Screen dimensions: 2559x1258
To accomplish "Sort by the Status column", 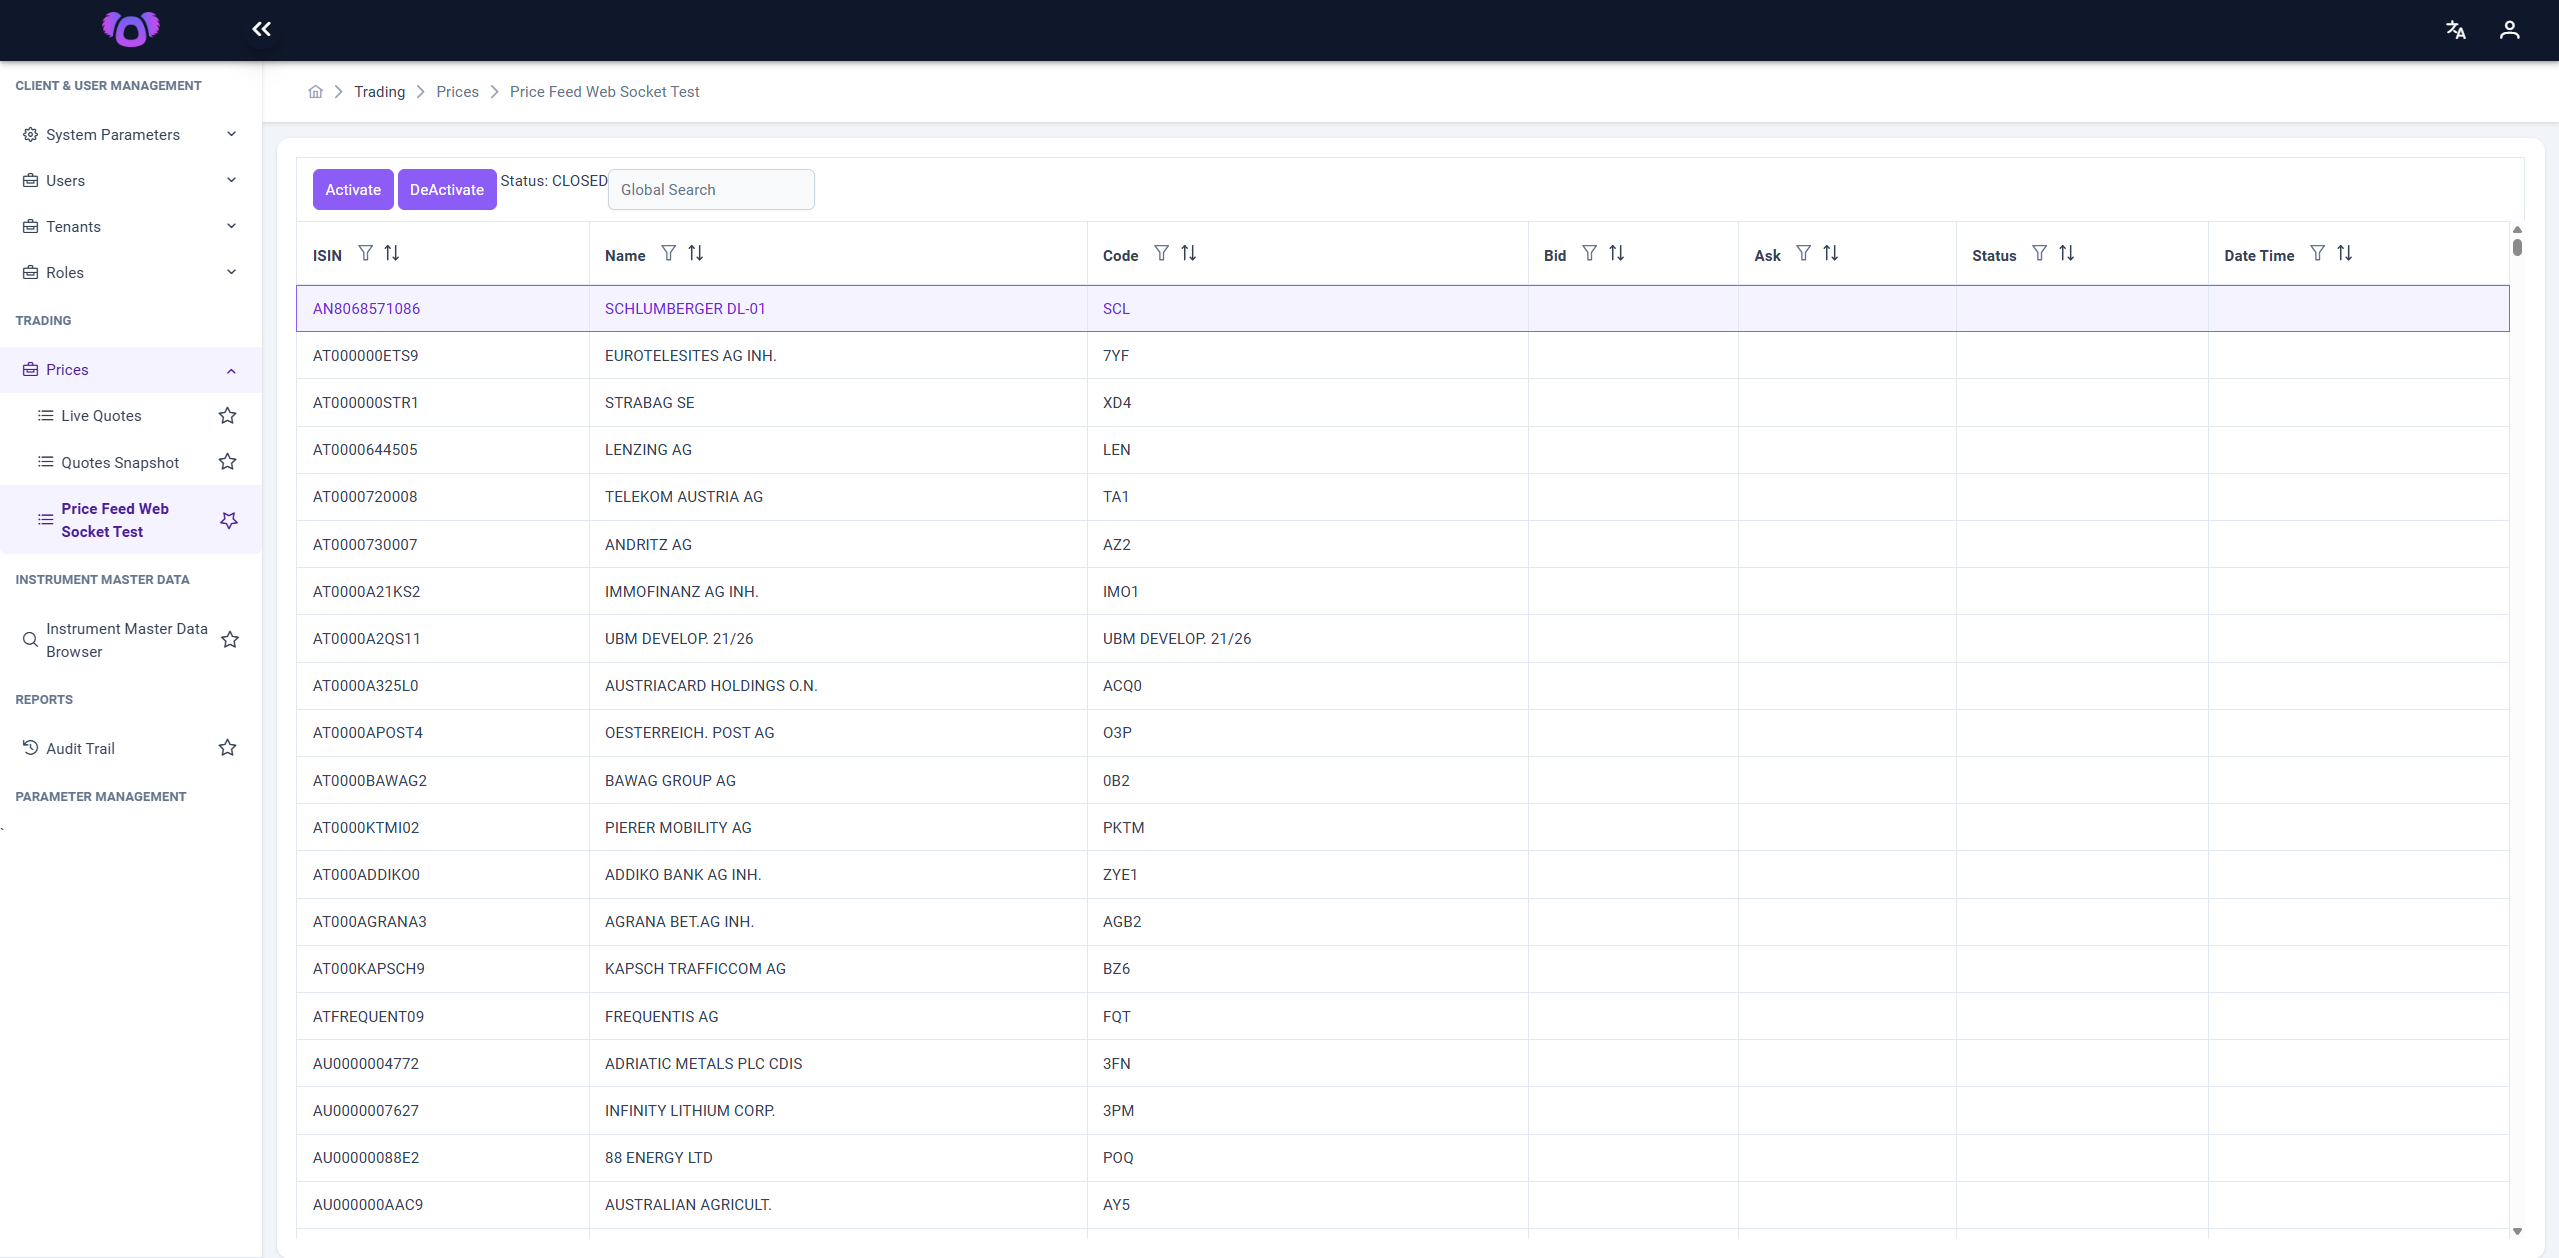I will (x=2067, y=254).
